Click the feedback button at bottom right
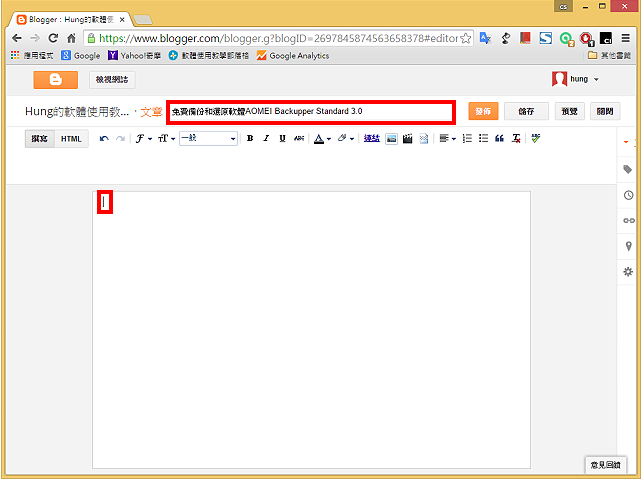This screenshot has width=644, height=481. 605,465
